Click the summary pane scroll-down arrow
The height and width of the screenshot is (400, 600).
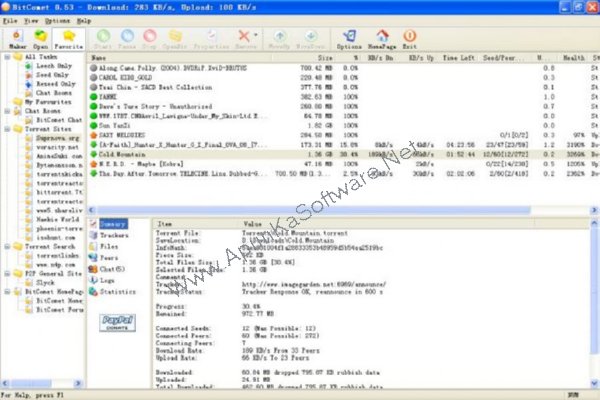594,383
